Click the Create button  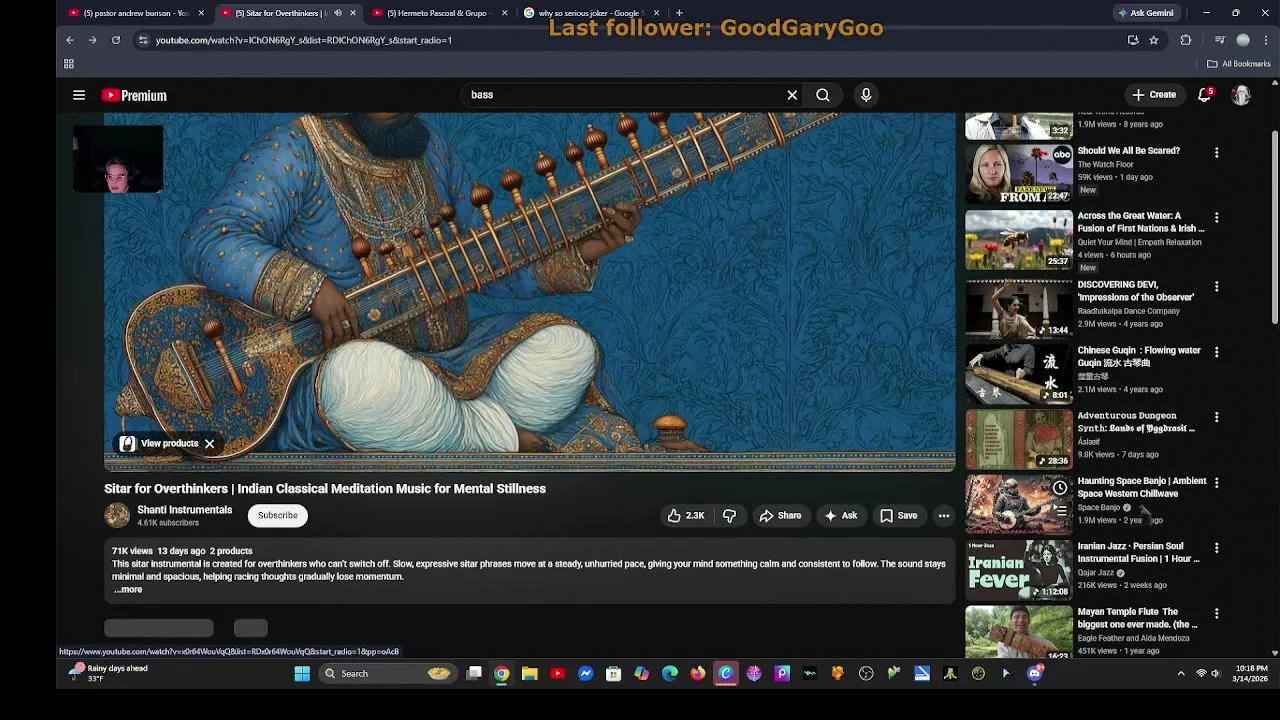pos(1154,95)
